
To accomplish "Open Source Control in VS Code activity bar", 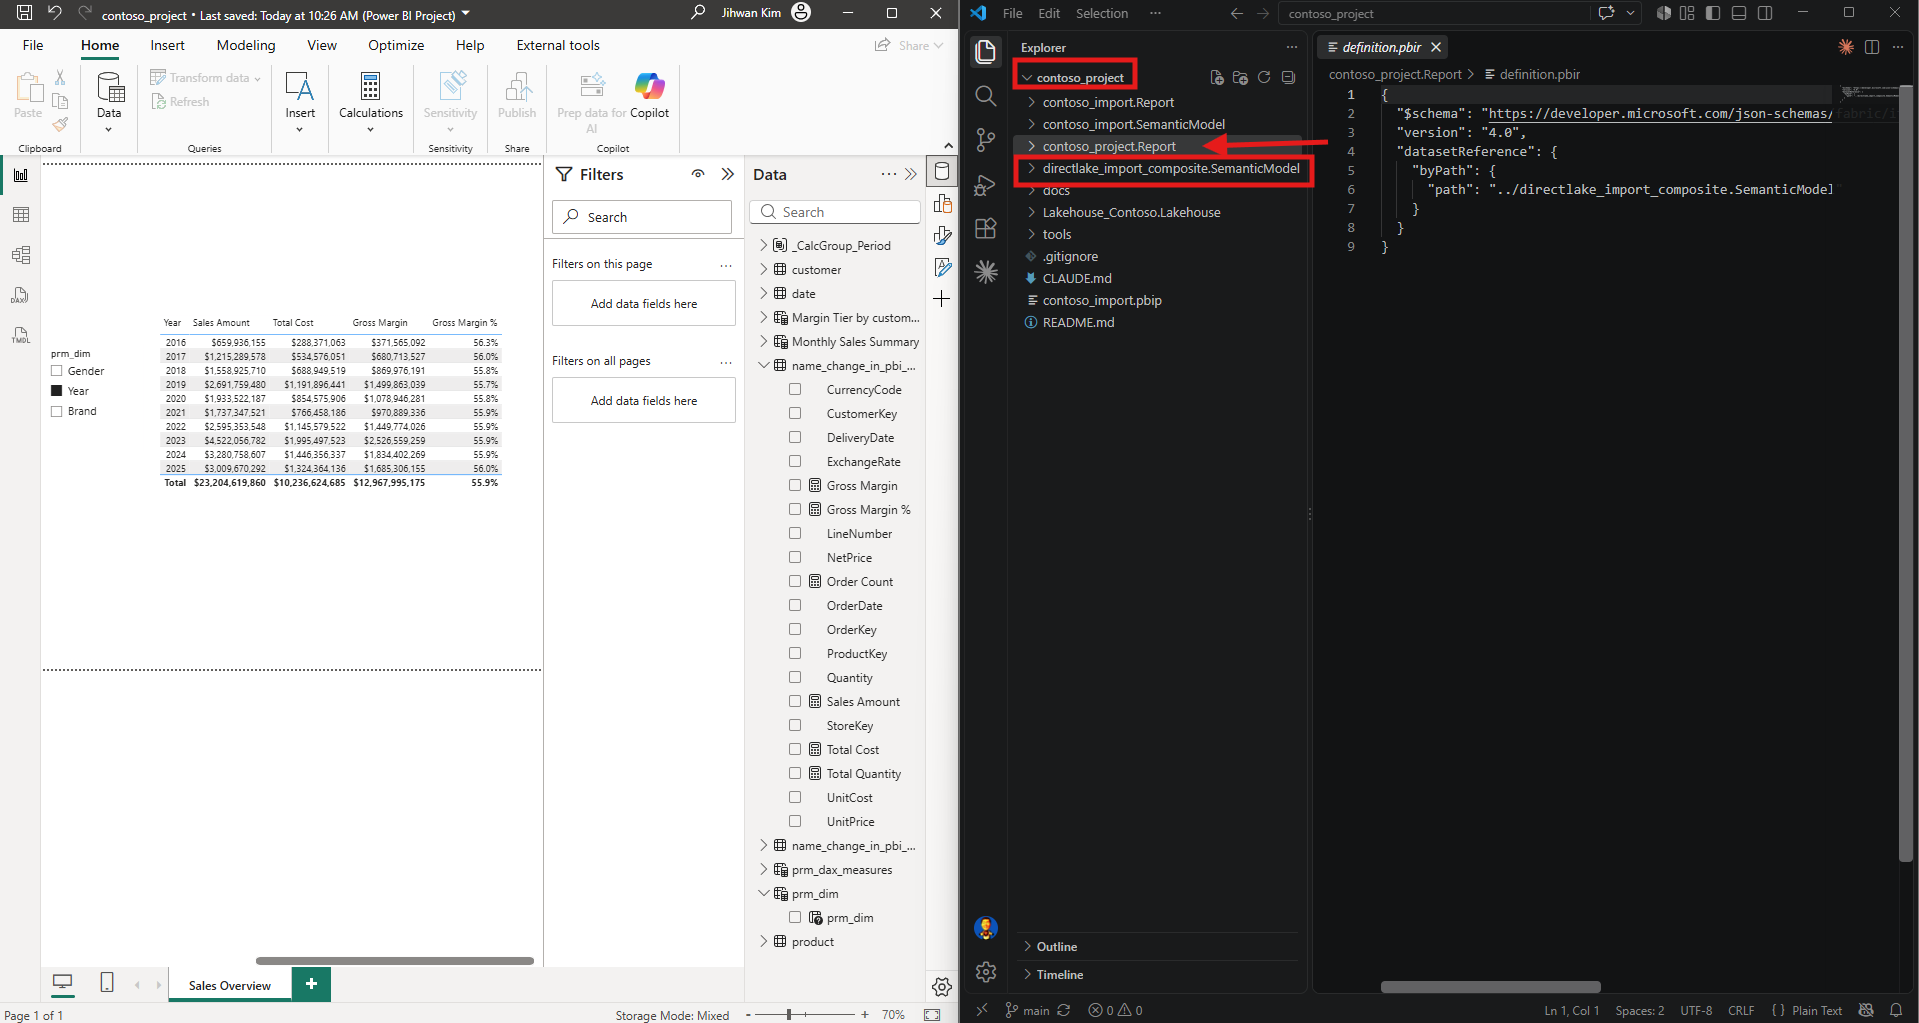I will 986,140.
